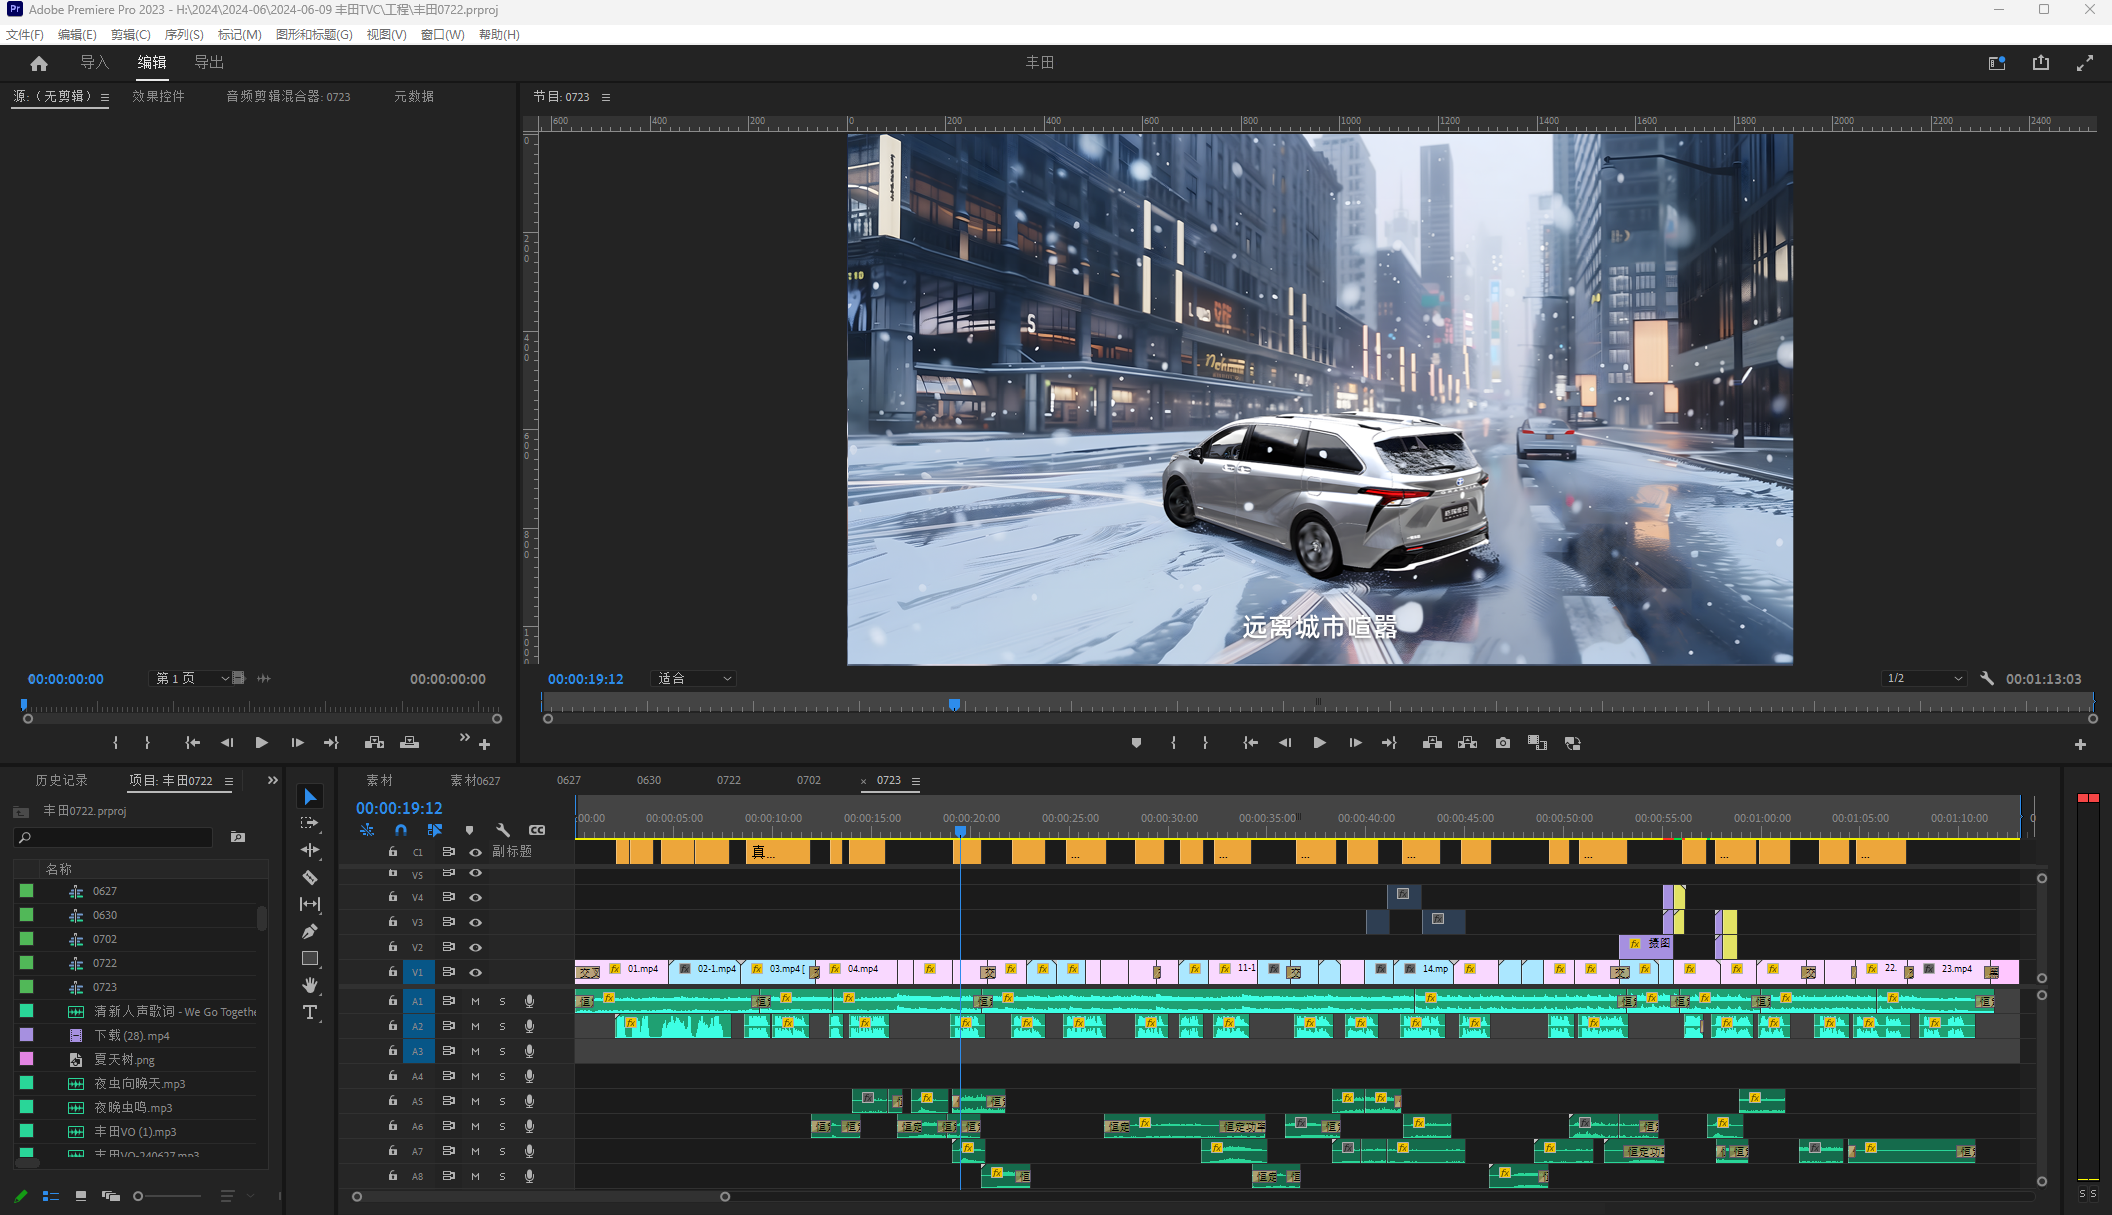The height and width of the screenshot is (1215, 2112).
Task: Open the 图形和标题(G) menu
Action: pos(314,34)
